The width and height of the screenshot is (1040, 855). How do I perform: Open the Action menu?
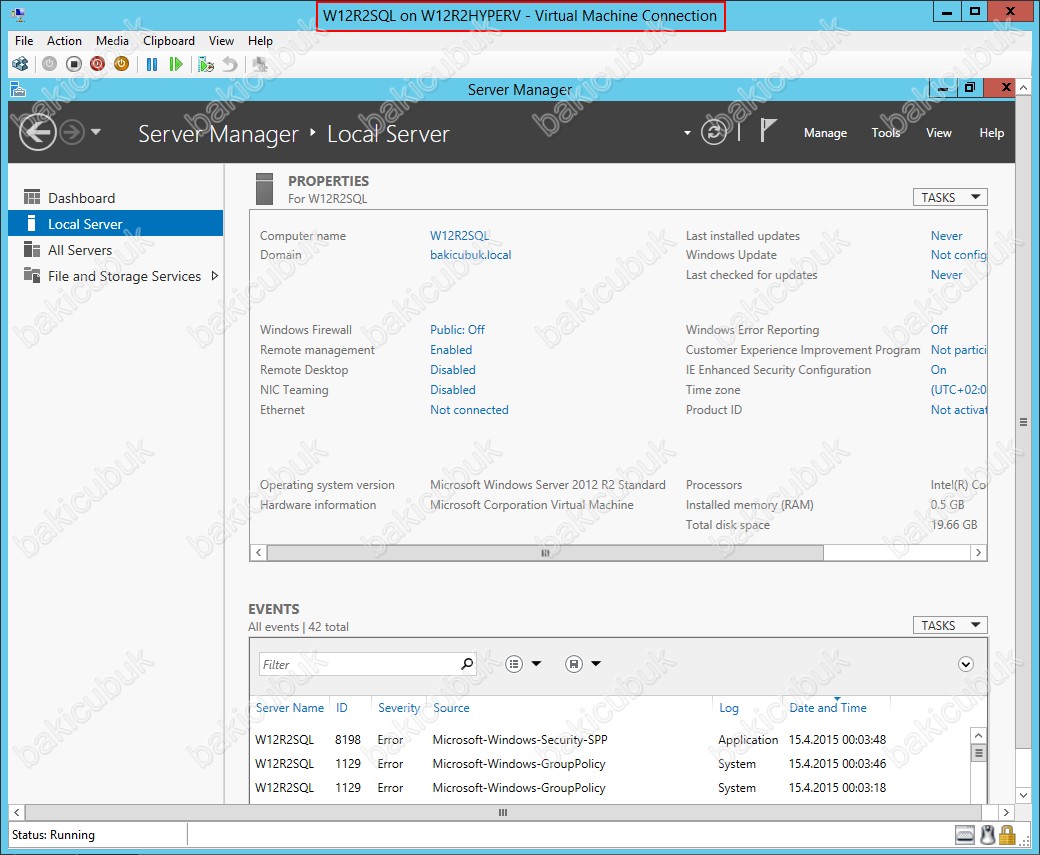64,41
